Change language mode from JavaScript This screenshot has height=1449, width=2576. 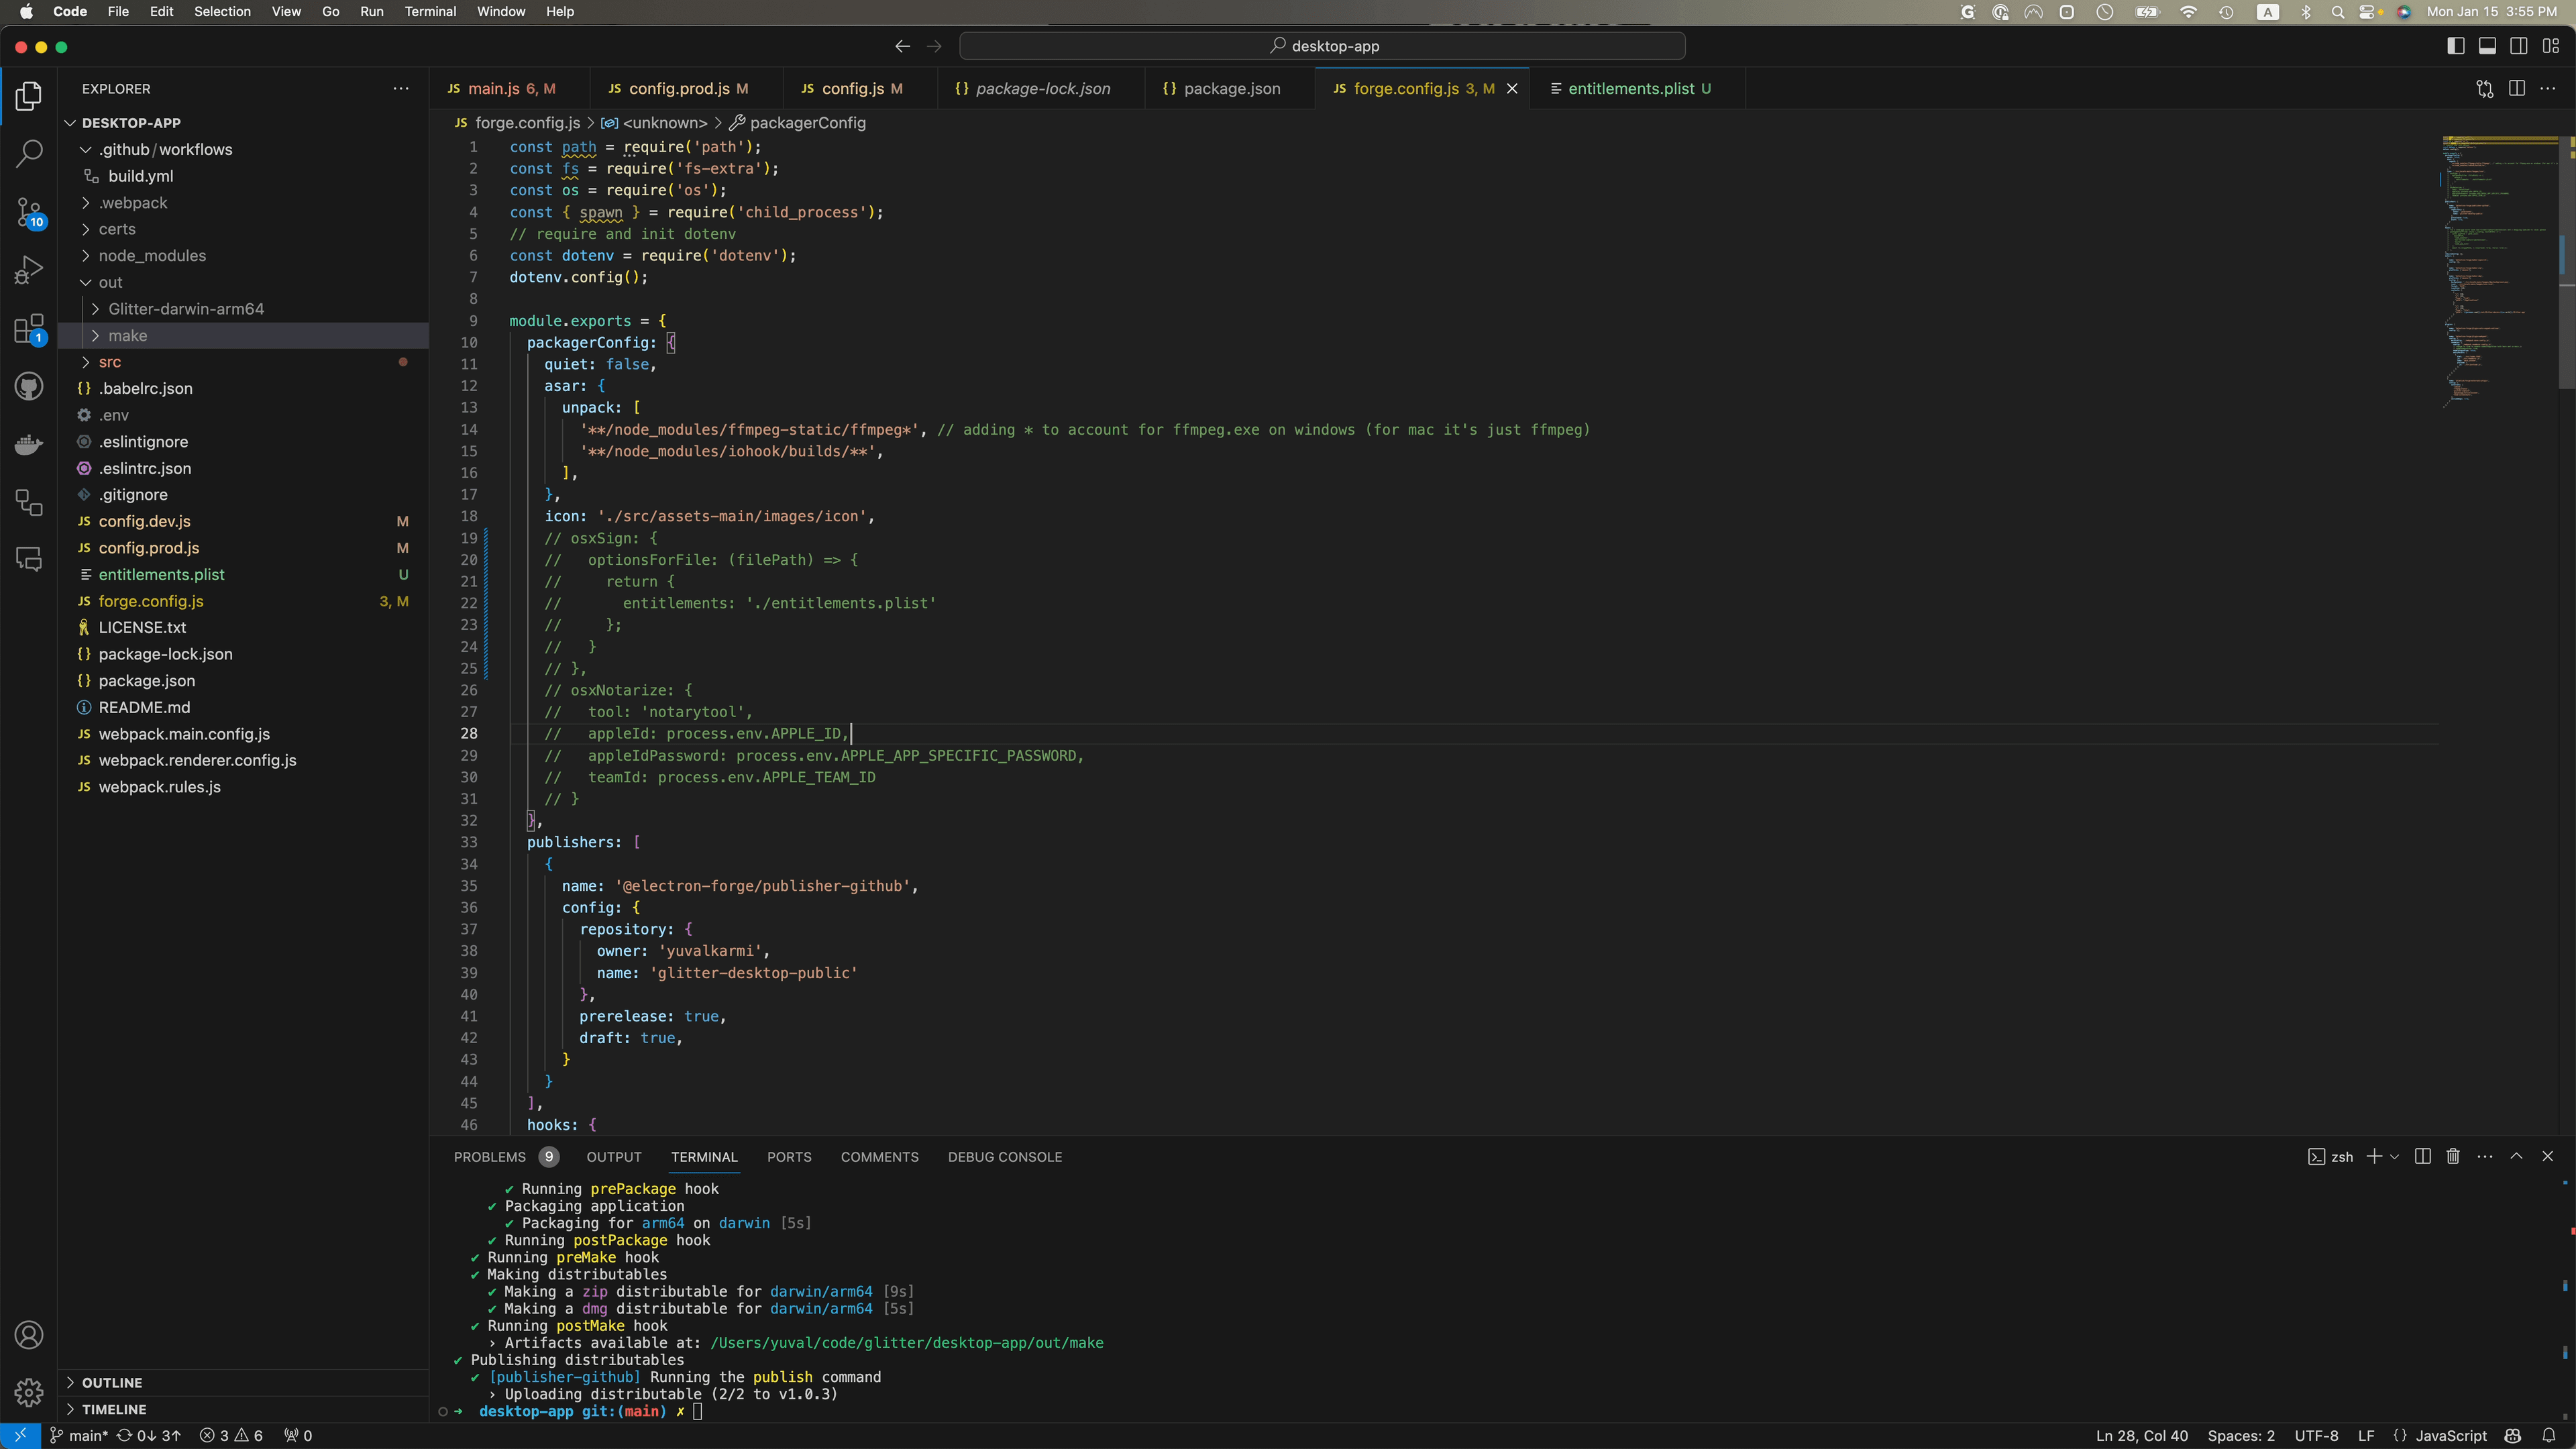[2451, 1435]
